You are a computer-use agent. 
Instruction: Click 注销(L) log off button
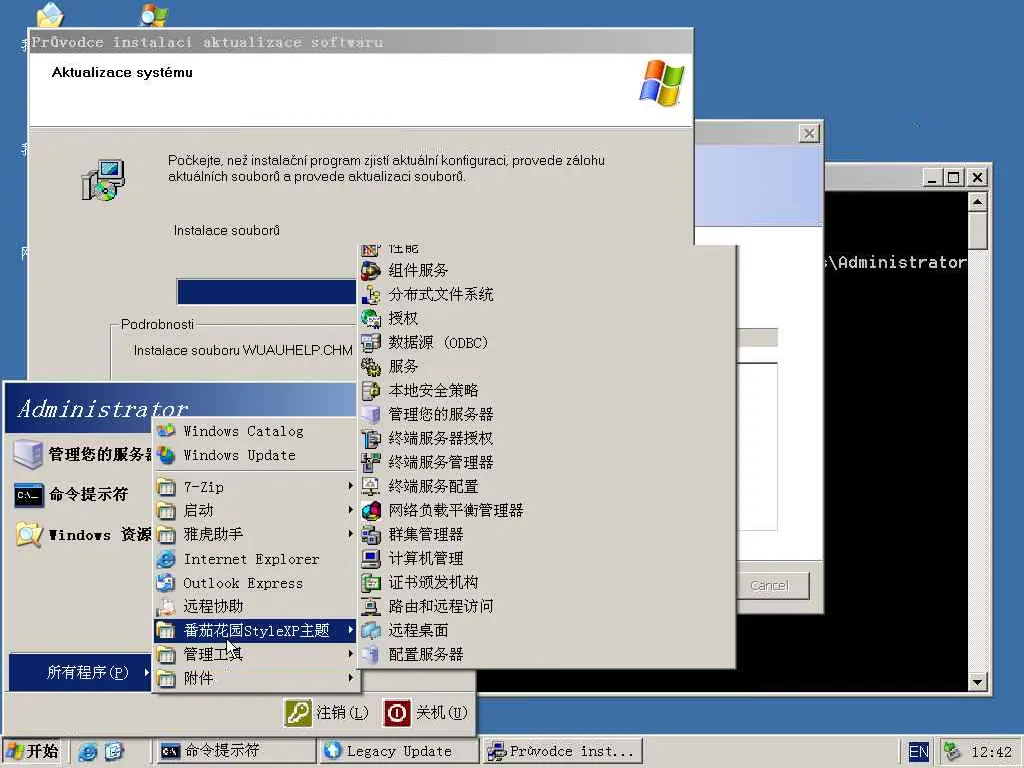point(327,712)
